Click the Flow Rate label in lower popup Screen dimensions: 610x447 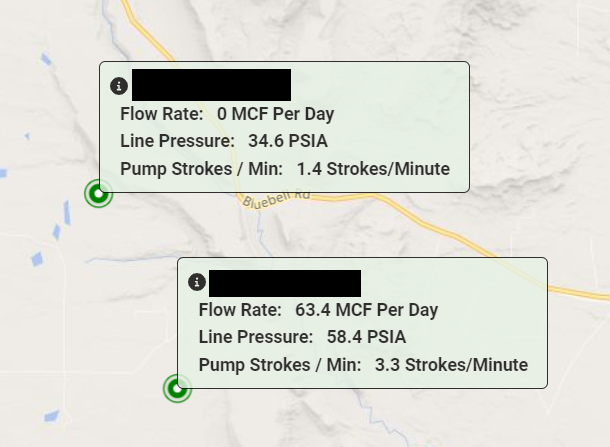tap(240, 310)
